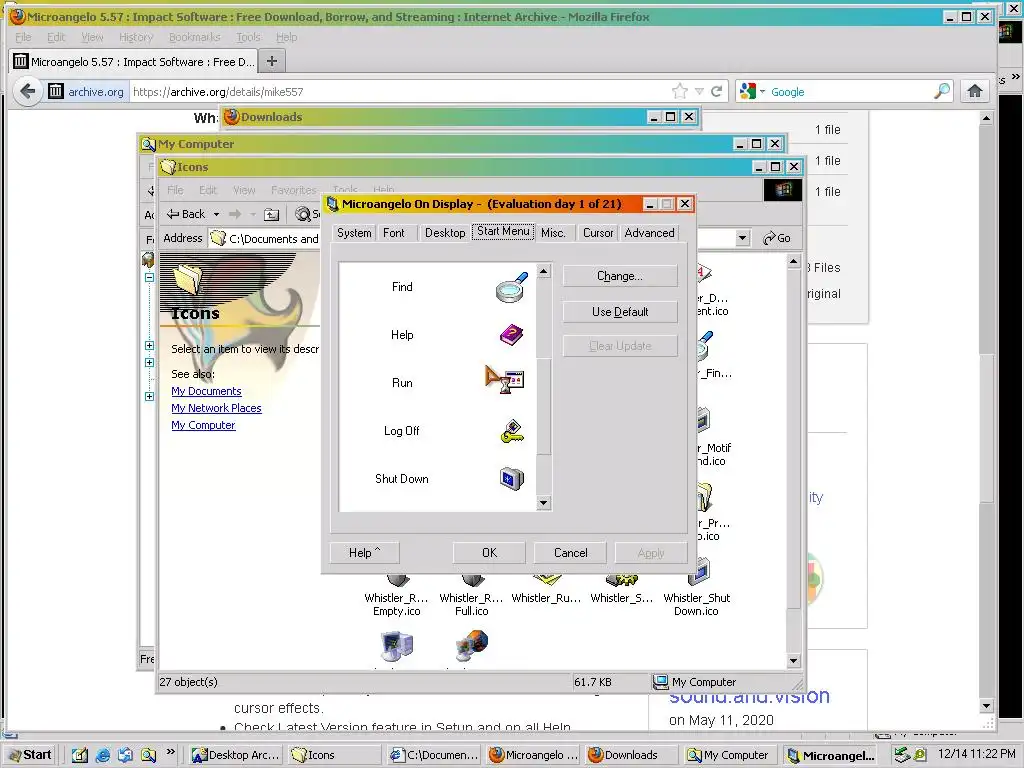The image size is (1024, 768).
Task: Select Whistler_R... Full.ico file
Action: coord(472,594)
